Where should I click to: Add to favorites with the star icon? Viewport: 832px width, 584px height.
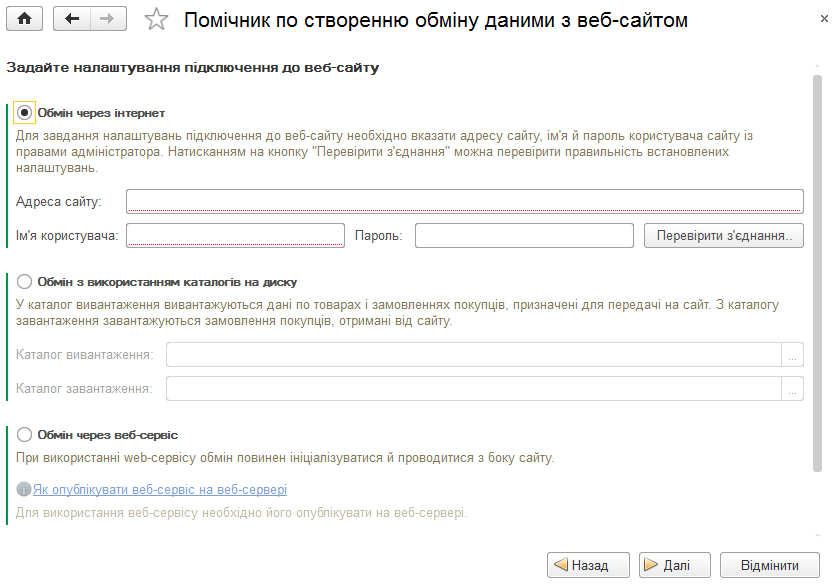pyautogui.click(x=156, y=20)
